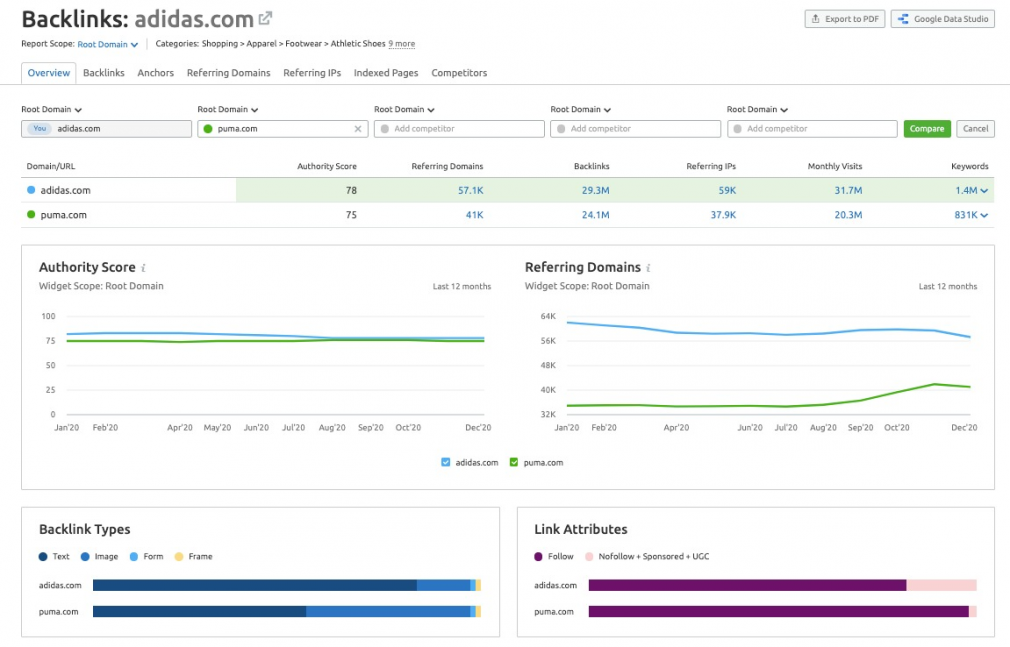1010x647 pixels.
Task: Go to Referring Domains tab
Action: click(x=229, y=73)
